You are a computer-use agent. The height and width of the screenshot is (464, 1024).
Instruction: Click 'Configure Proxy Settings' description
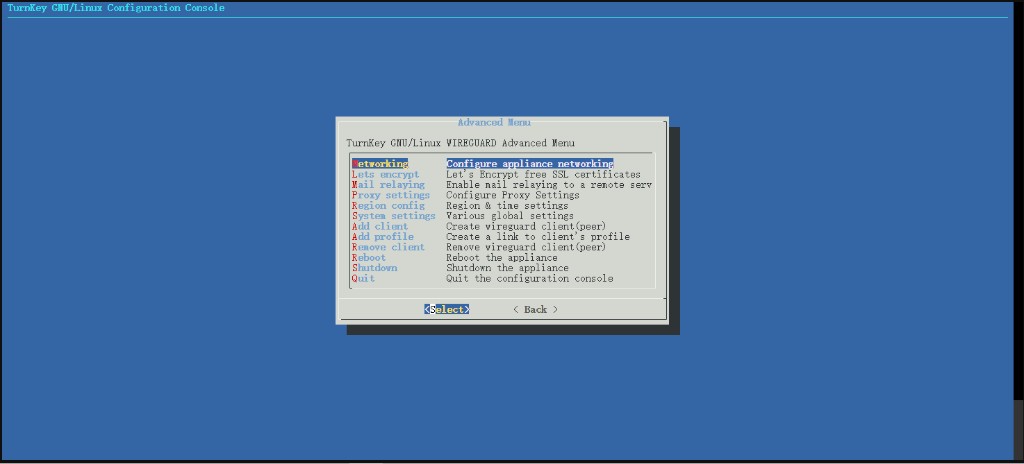[x=513, y=195]
